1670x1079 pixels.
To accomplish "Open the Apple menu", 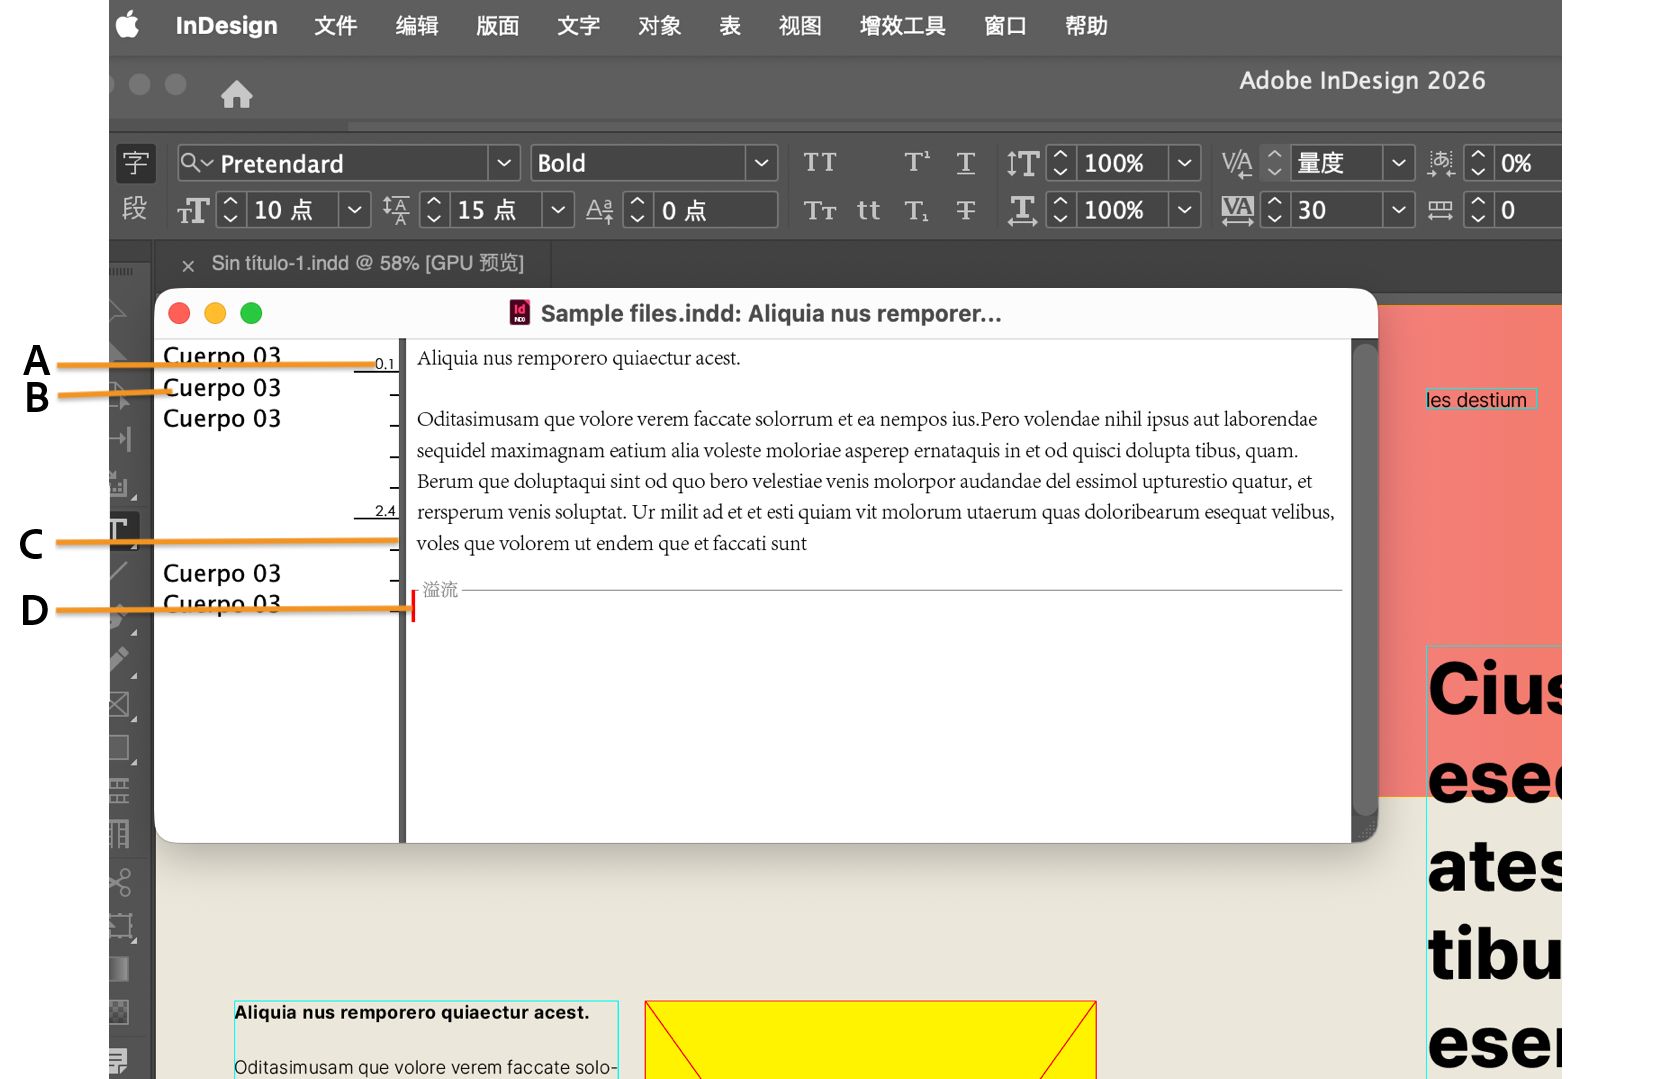I will 128,25.
